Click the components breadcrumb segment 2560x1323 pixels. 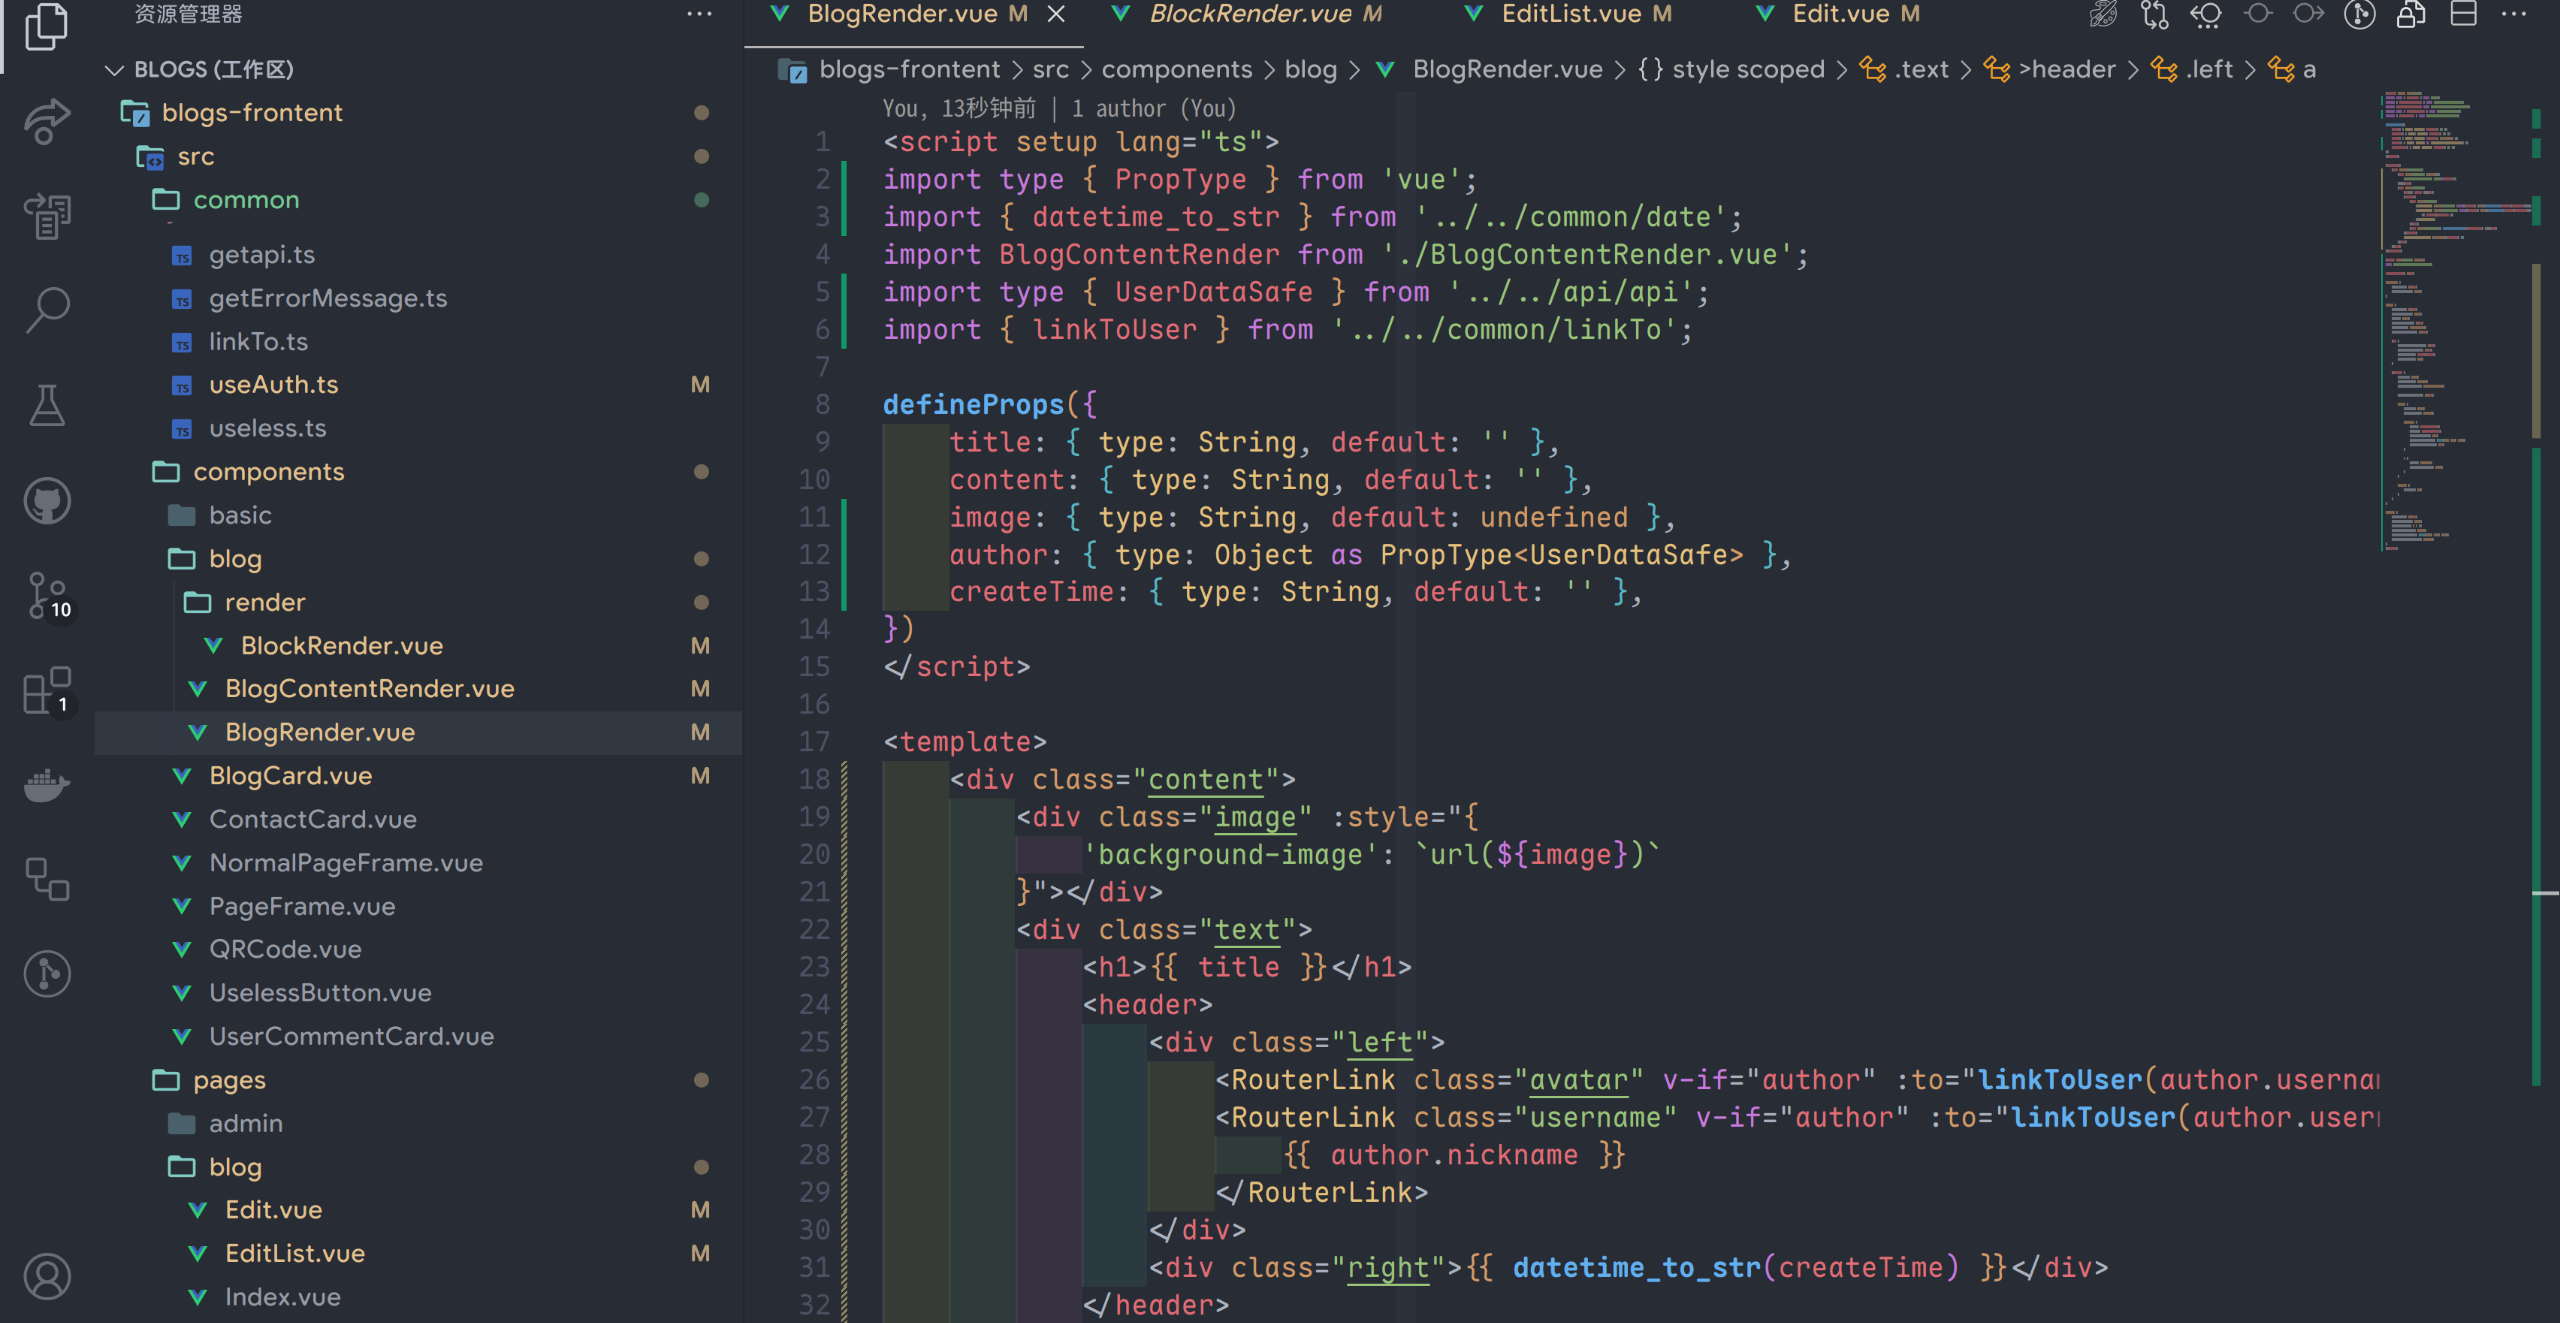(x=1176, y=70)
